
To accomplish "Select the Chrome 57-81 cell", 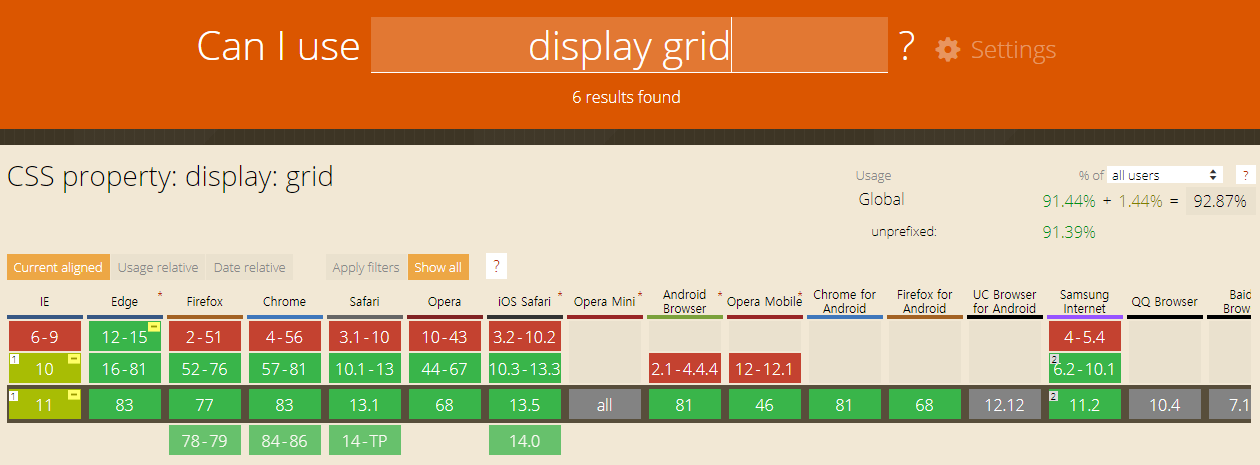I will tap(285, 368).
